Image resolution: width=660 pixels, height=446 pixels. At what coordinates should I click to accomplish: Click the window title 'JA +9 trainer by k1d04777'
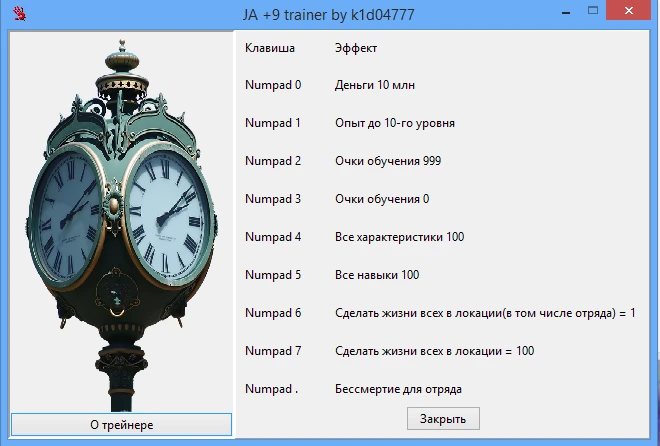tap(328, 15)
